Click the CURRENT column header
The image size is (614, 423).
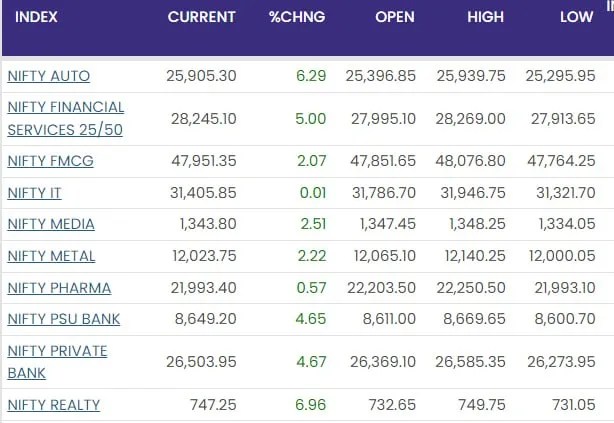coord(202,17)
